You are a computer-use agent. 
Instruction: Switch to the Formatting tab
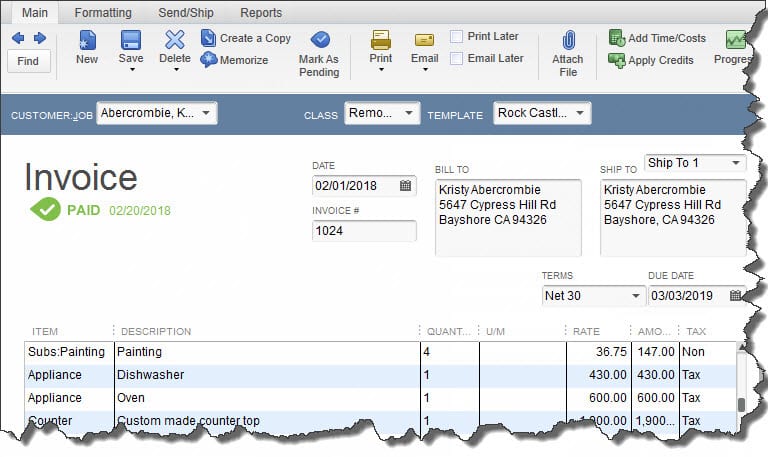tap(102, 13)
